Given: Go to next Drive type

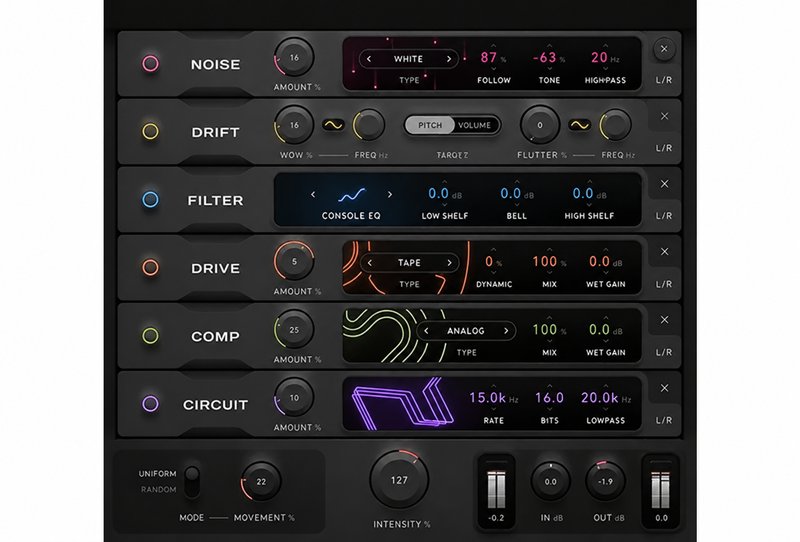Looking at the screenshot, I should 449,263.
